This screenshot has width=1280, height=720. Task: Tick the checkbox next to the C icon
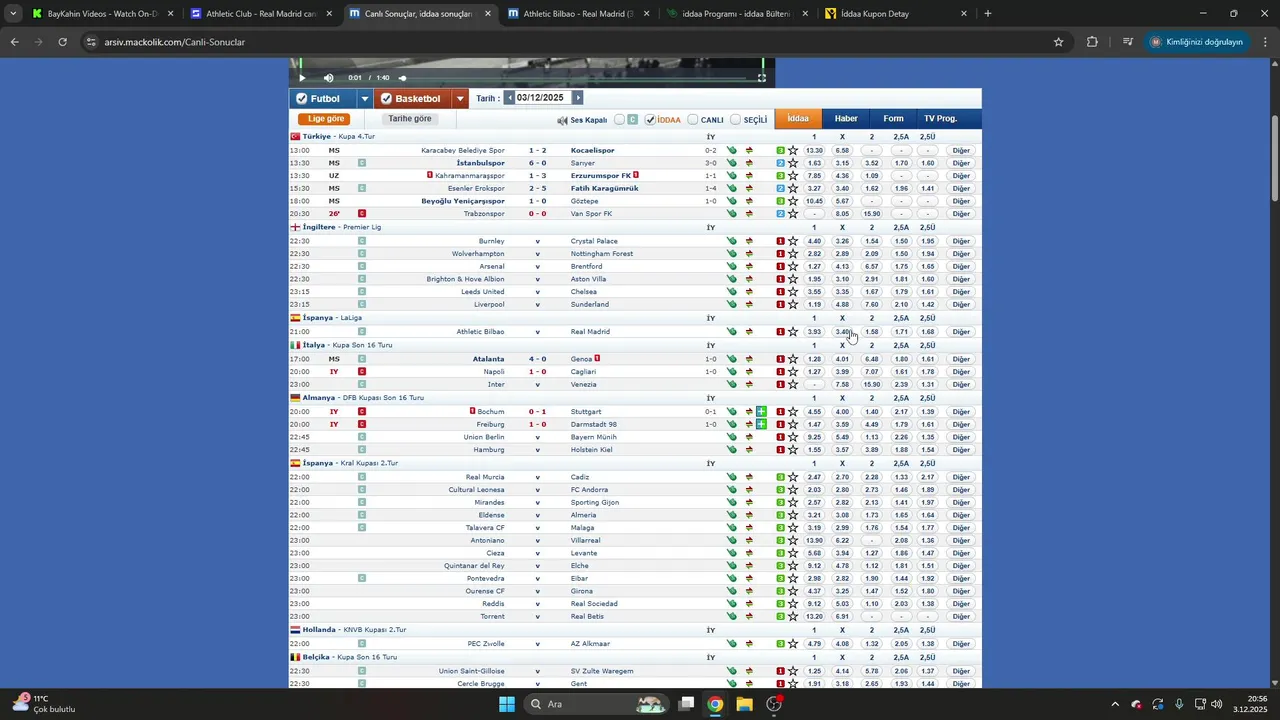620,120
